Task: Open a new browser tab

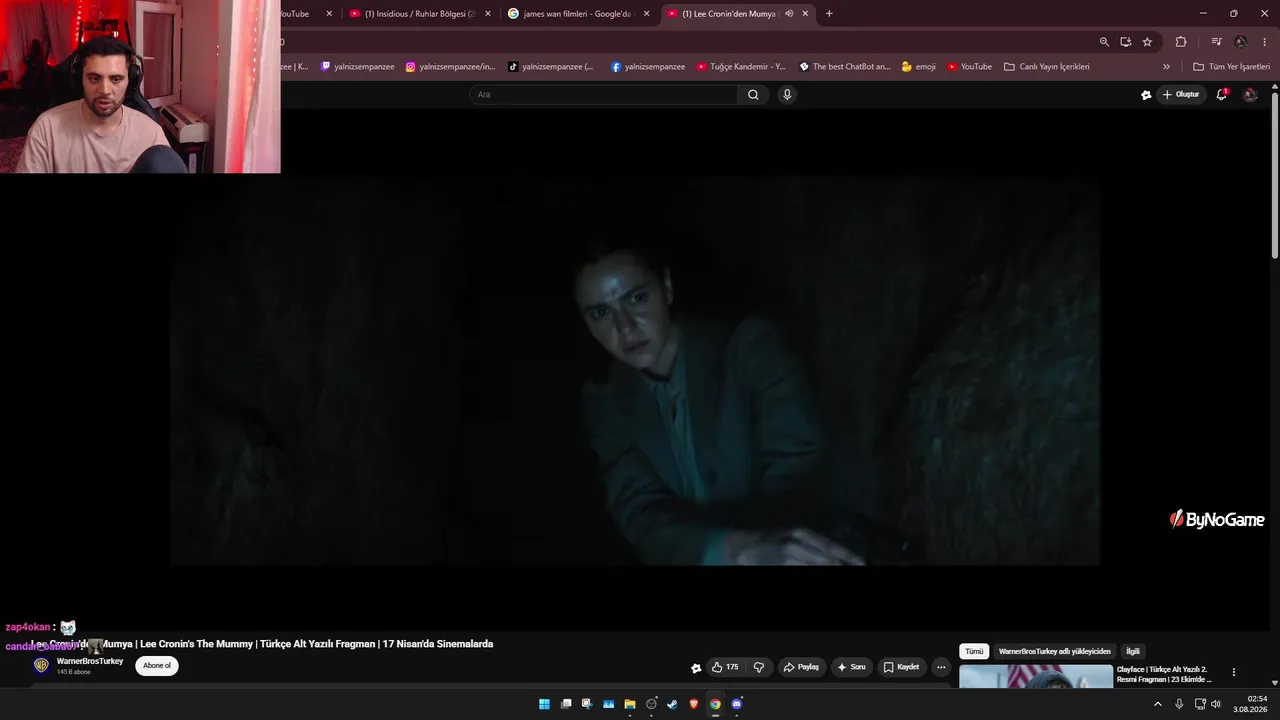Action: pos(829,14)
